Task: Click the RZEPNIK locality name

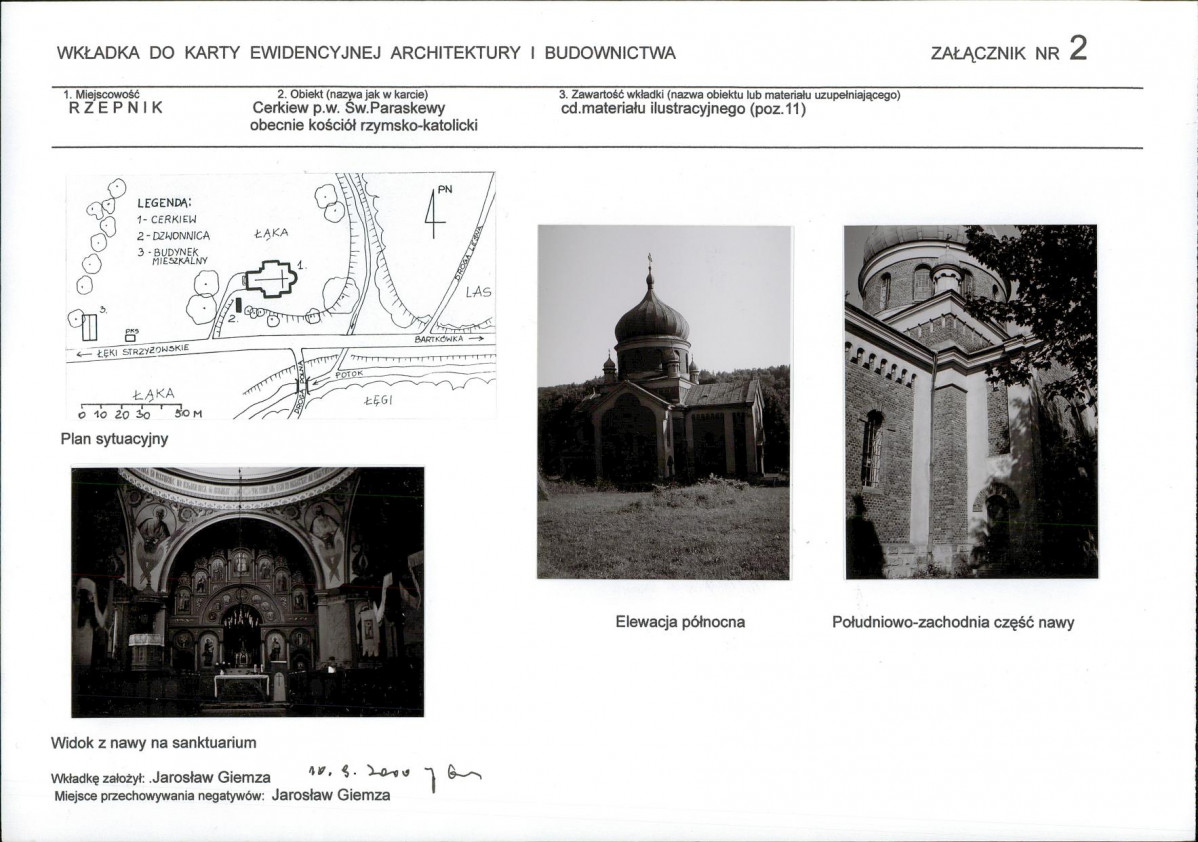Action: [116, 109]
